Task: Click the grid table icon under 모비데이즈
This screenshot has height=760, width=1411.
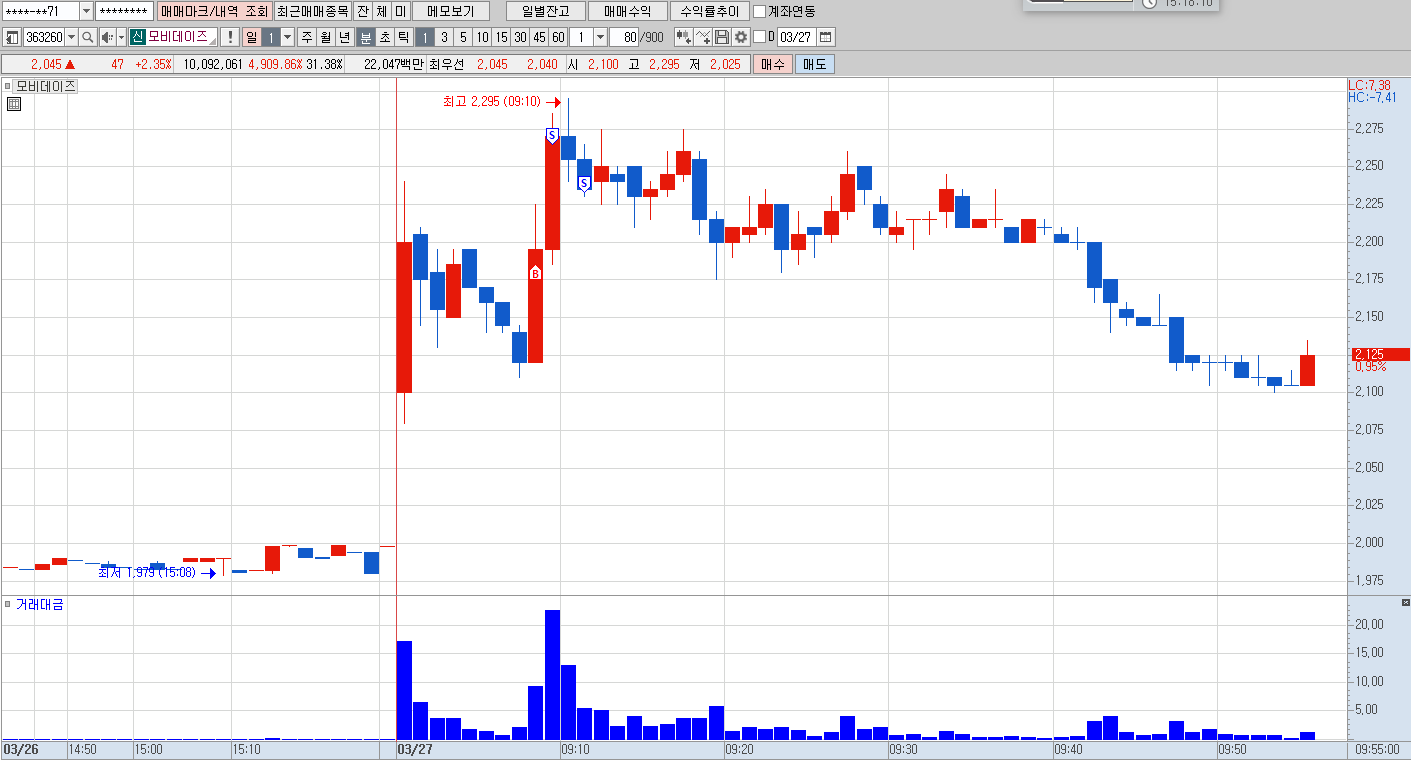Action: tap(14, 103)
